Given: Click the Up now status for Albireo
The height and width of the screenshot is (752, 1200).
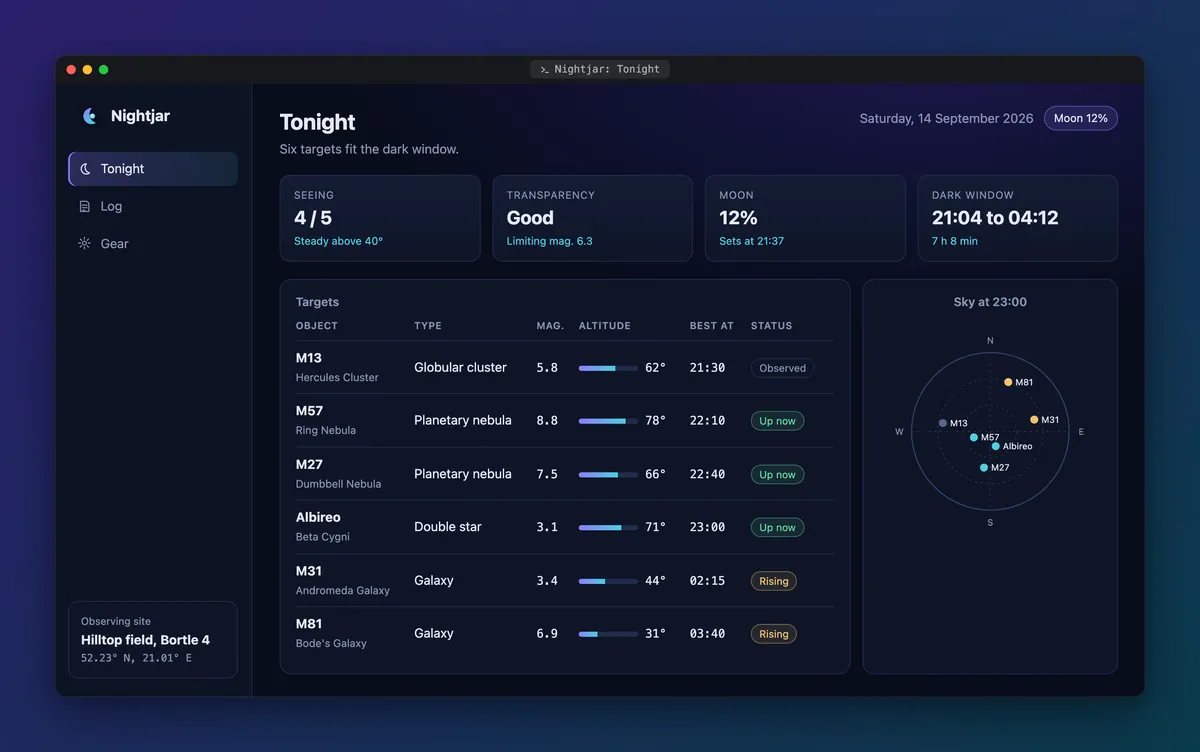Looking at the screenshot, I should coord(777,527).
